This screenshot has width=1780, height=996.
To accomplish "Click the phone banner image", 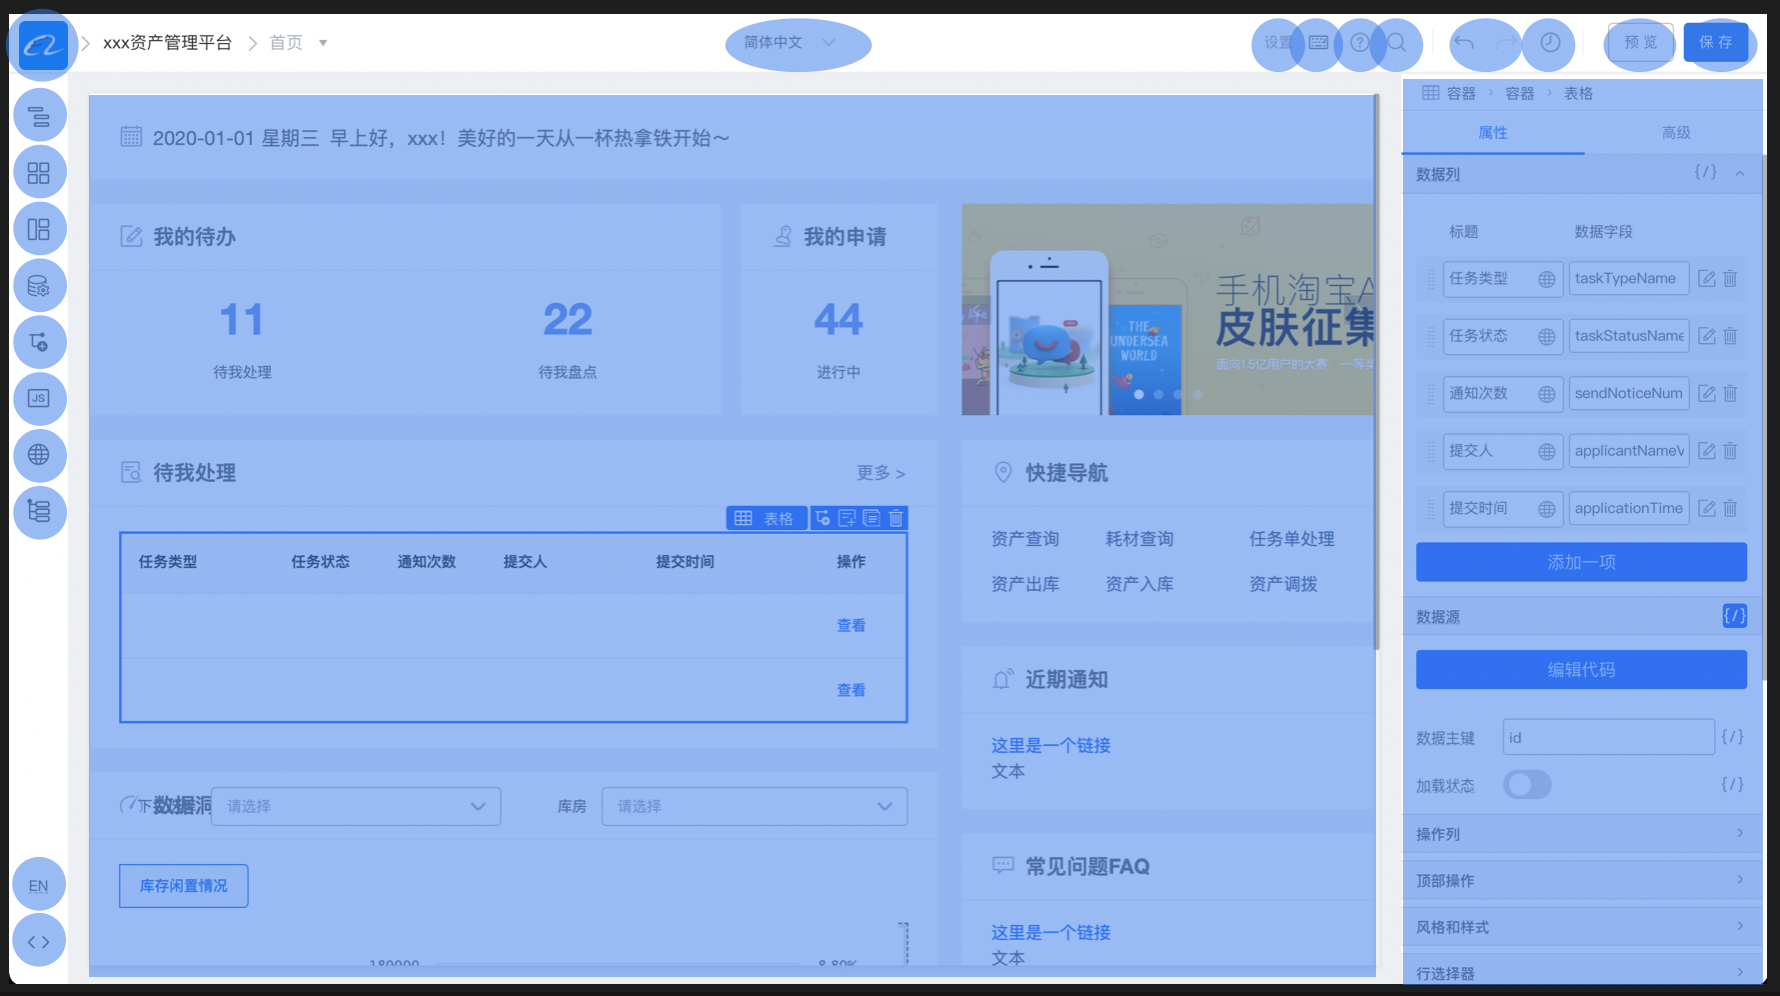I will click(x=1168, y=310).
